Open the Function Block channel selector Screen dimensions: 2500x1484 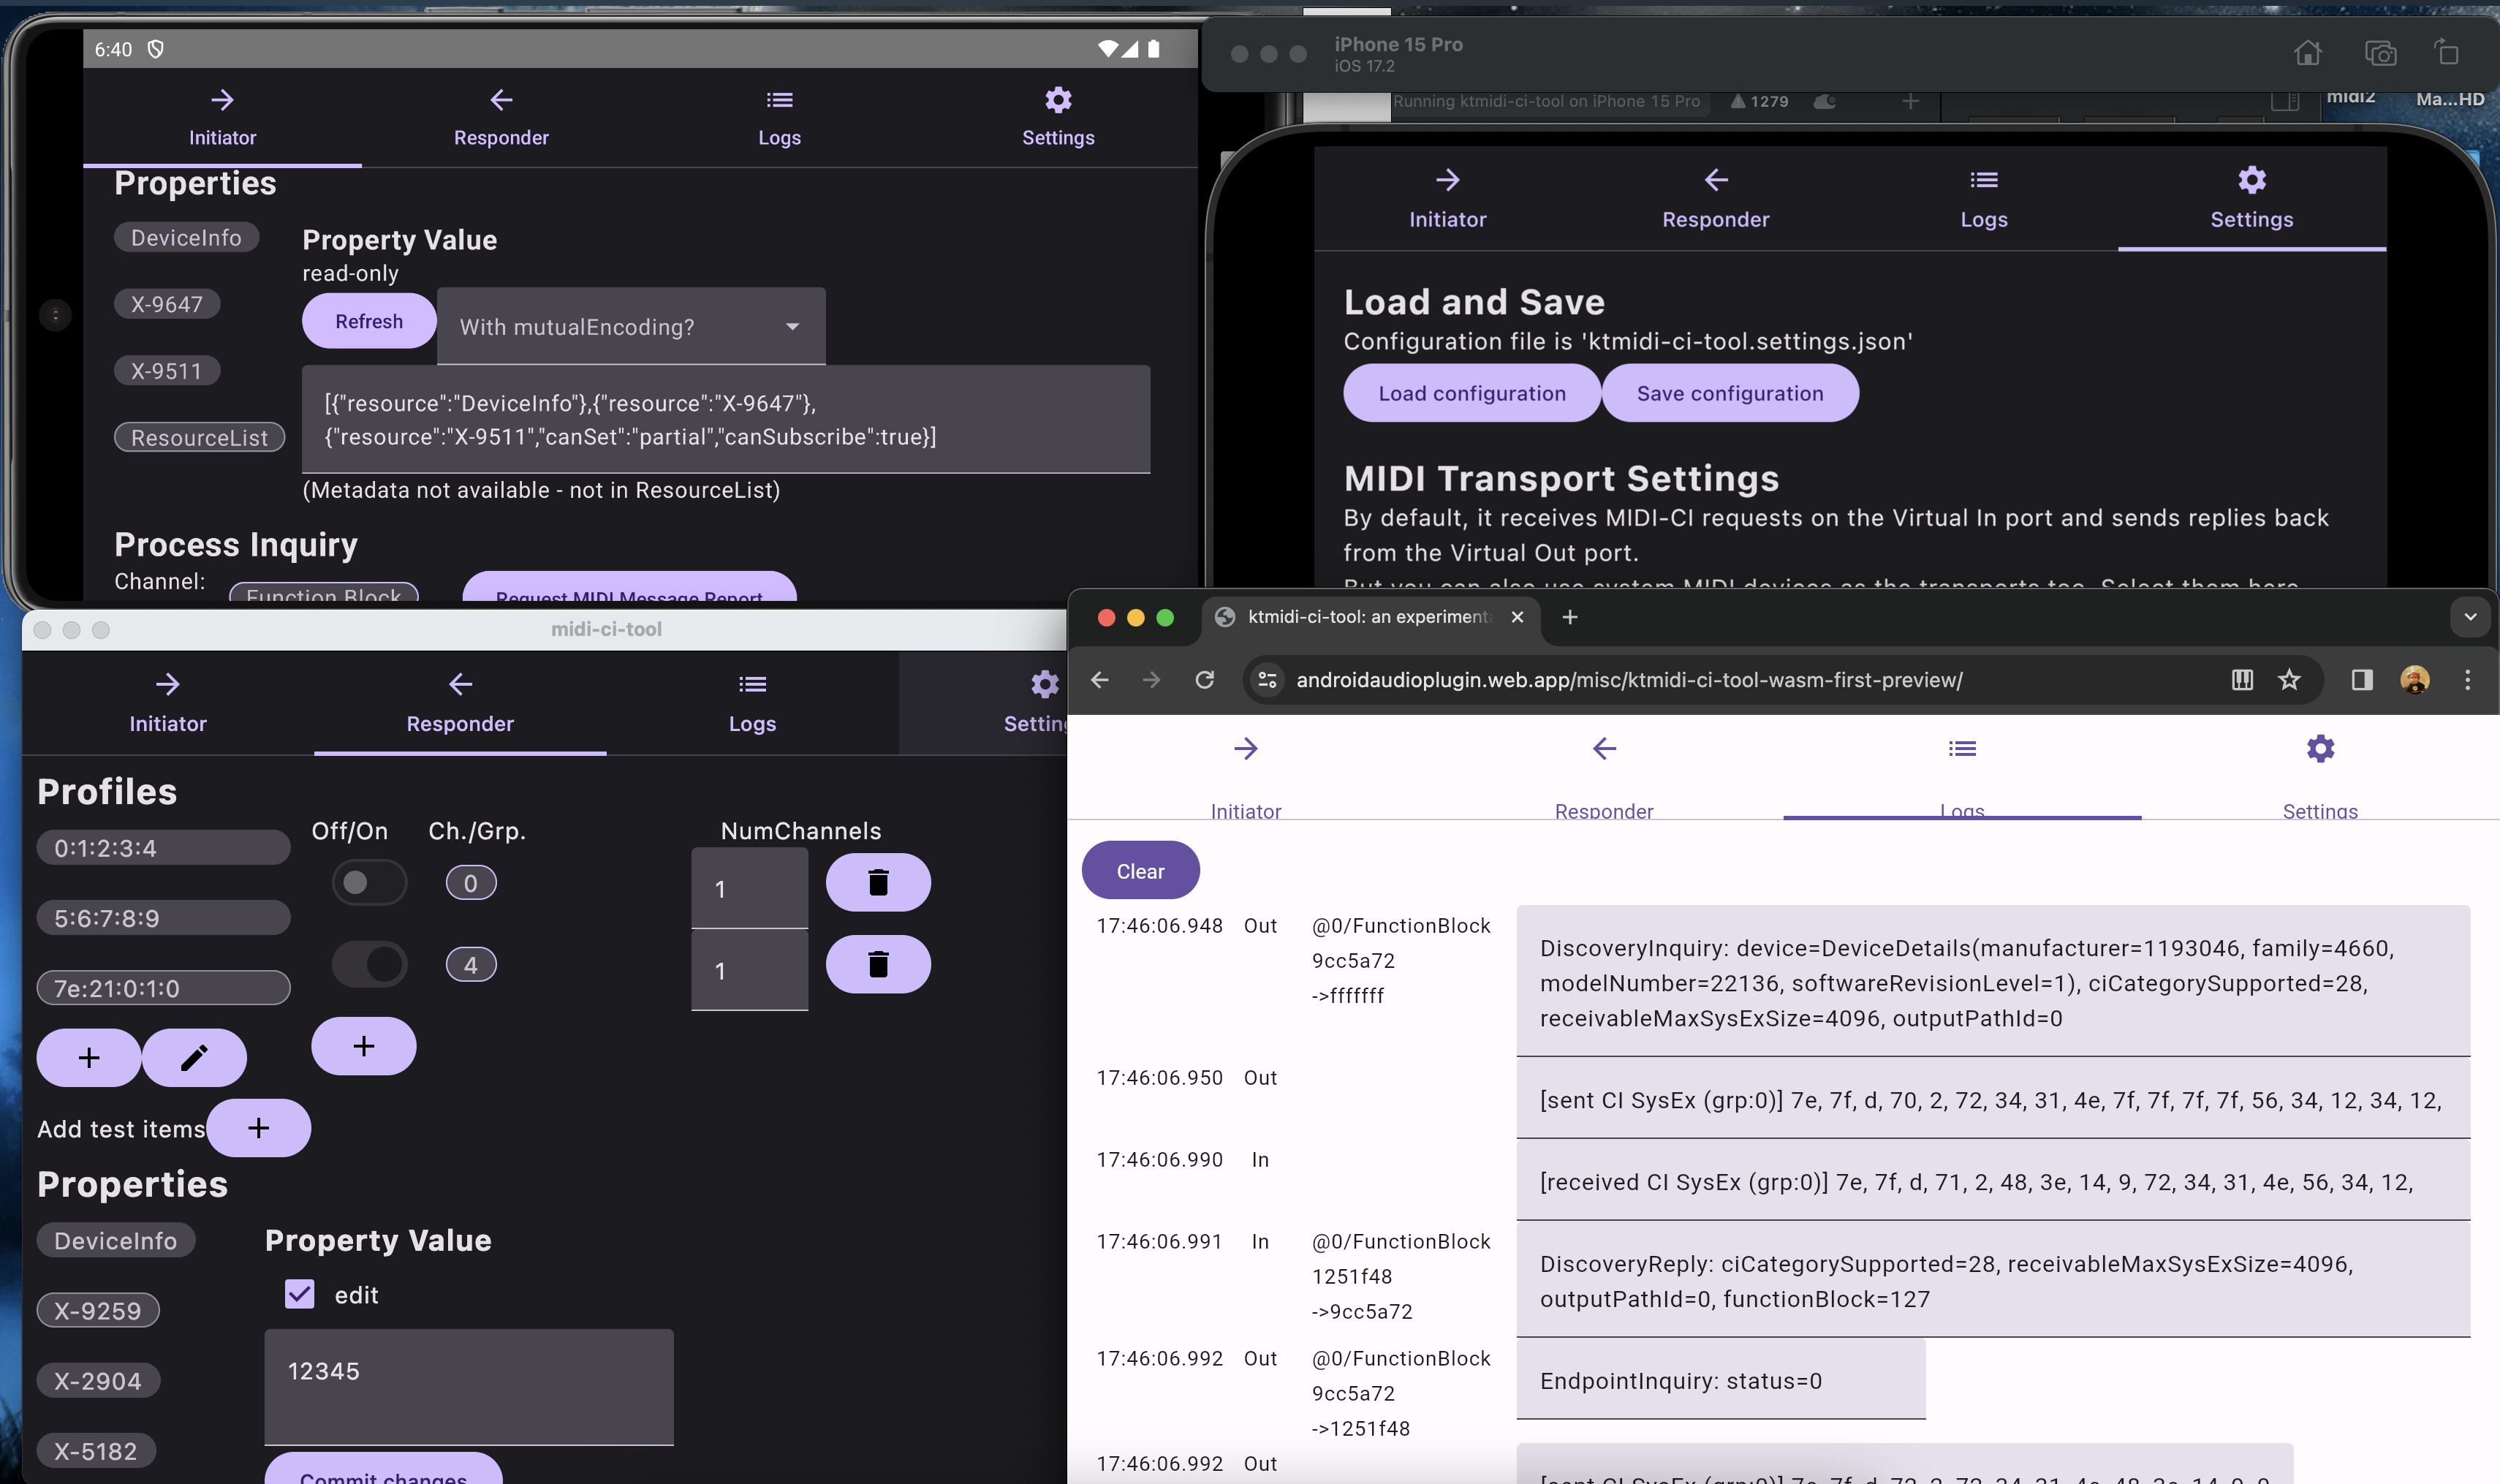[x=323, y=593]
